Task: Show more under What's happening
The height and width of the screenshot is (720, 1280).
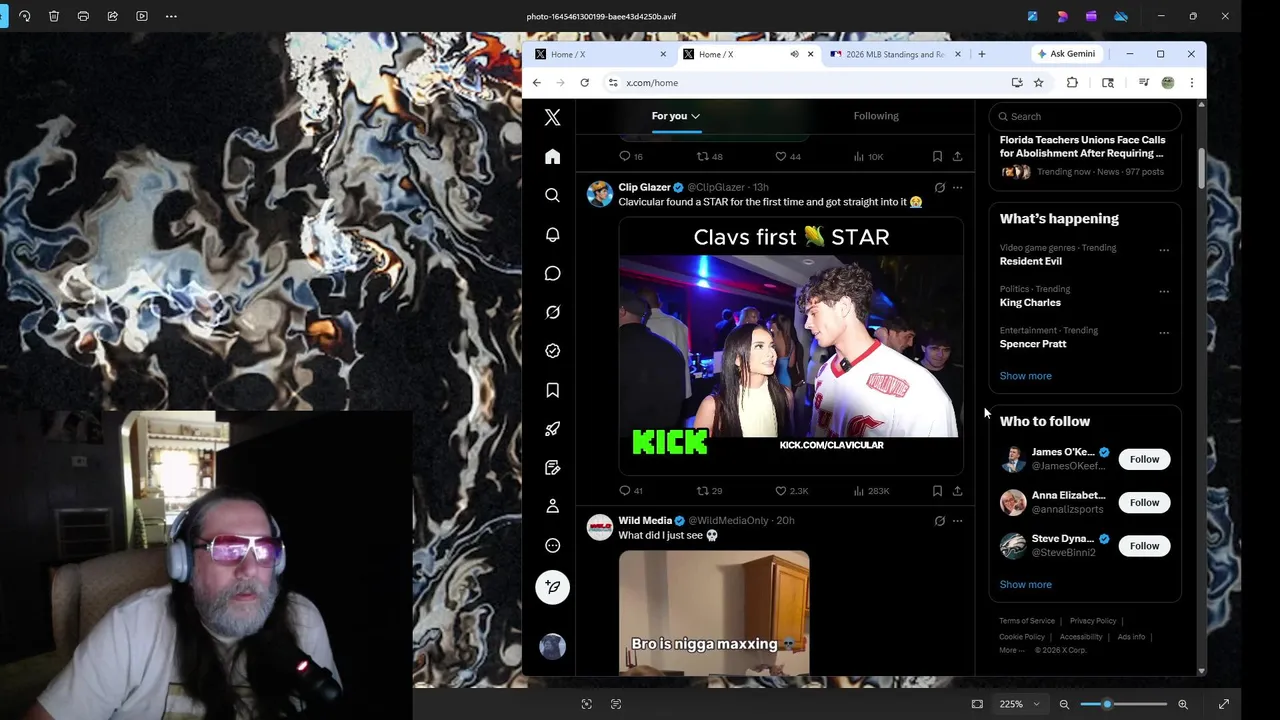Action: point(1025,376)
